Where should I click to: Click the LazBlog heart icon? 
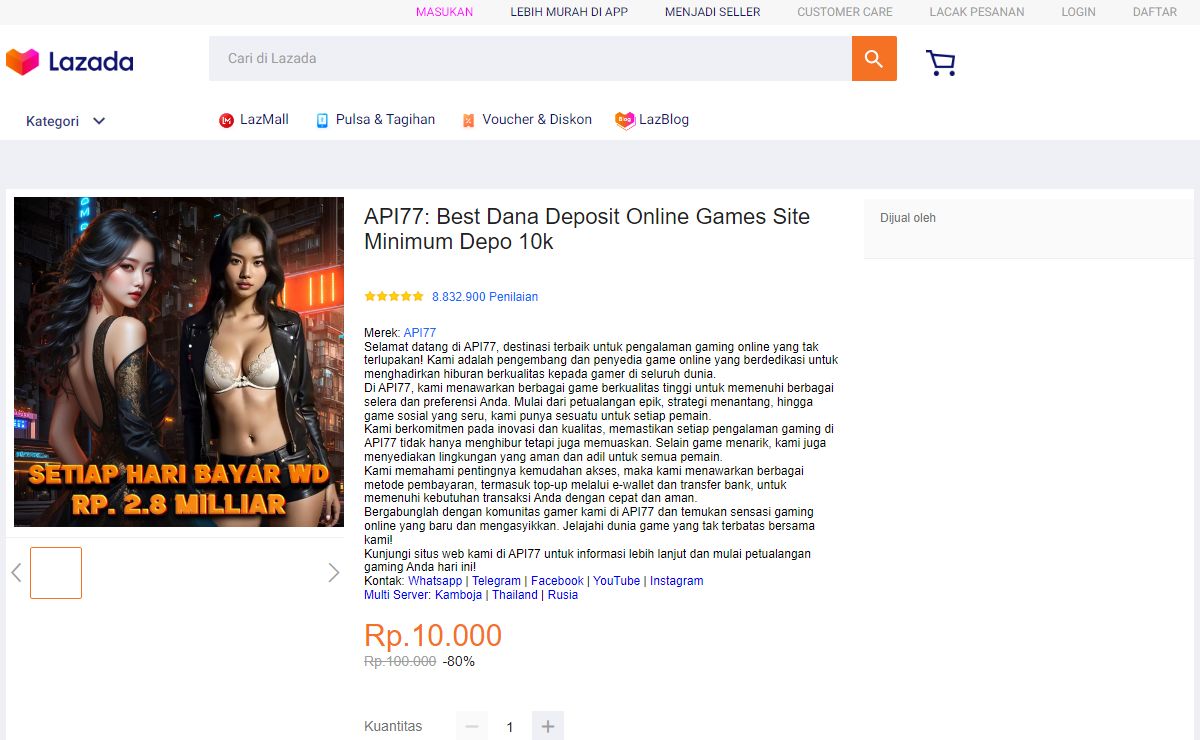tap(625, 120)
